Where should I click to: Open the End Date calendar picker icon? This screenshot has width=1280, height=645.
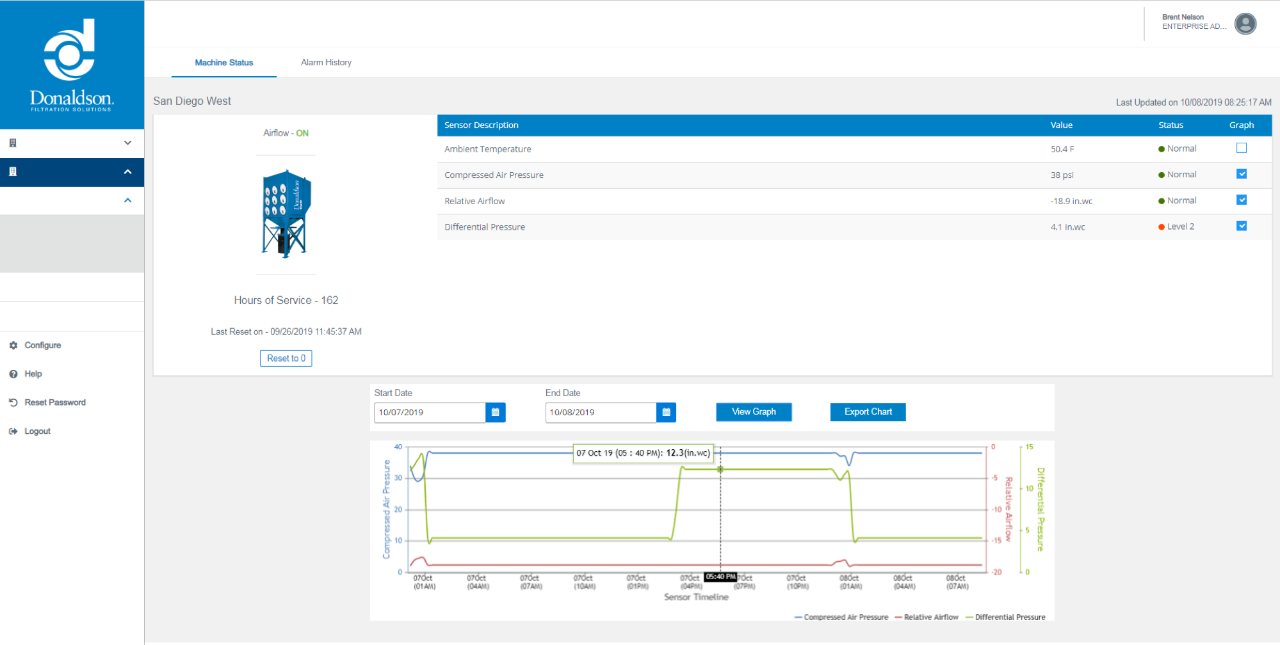[x=667, y=412]
